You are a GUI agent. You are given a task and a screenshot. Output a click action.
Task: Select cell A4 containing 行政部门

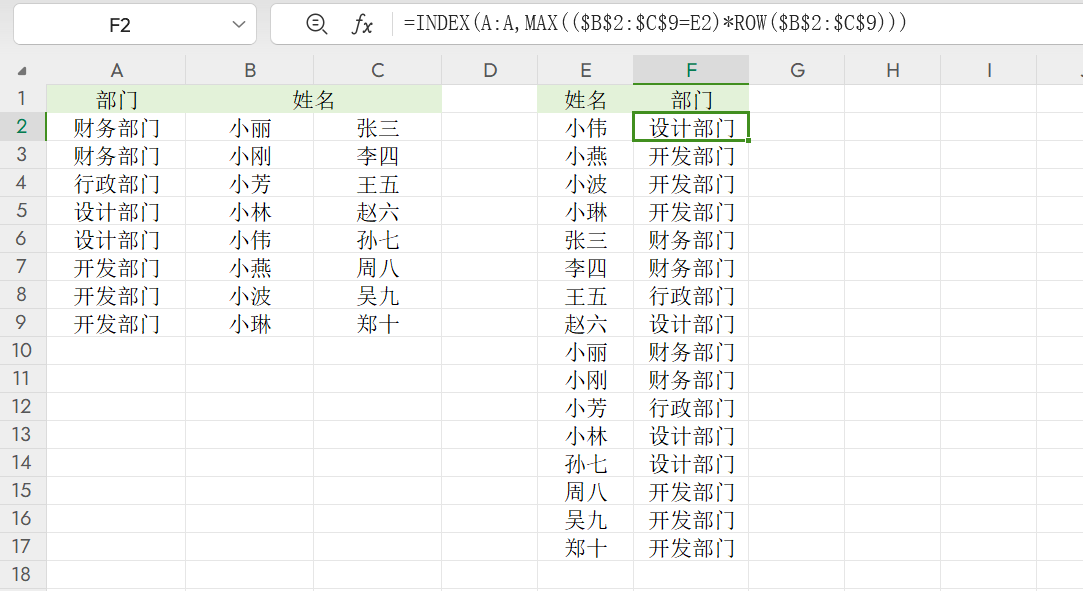[x=117, y=183]
